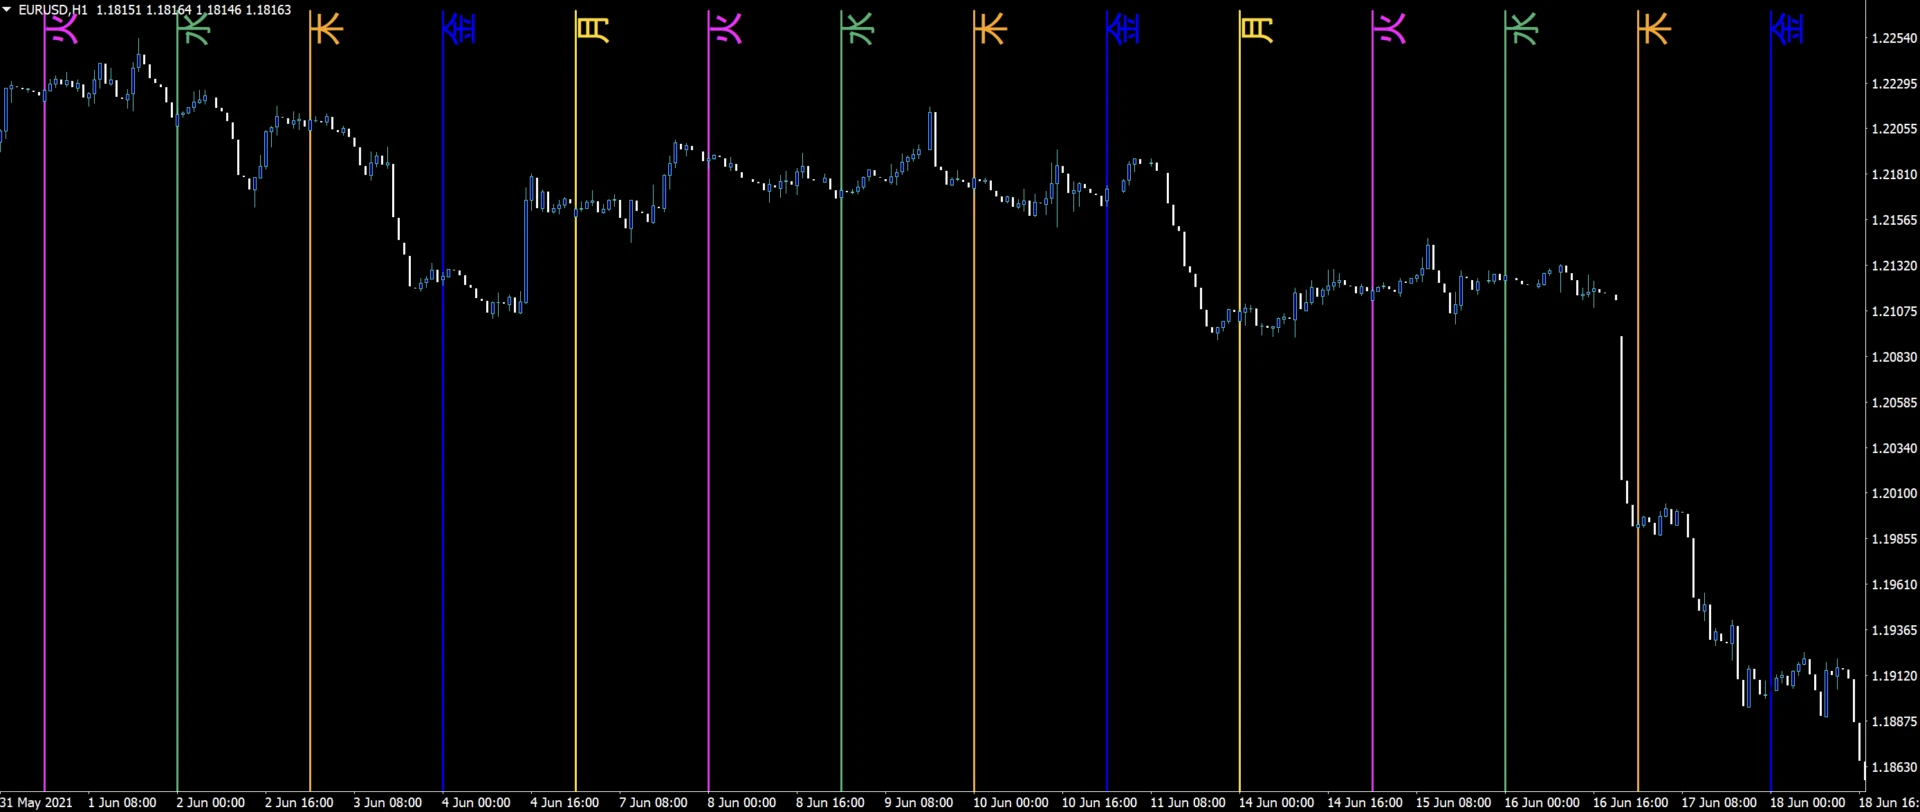Click the 17 Jun 08:00 time axis label
The height and width of the screenshot is (812, 1920).
1718,802
